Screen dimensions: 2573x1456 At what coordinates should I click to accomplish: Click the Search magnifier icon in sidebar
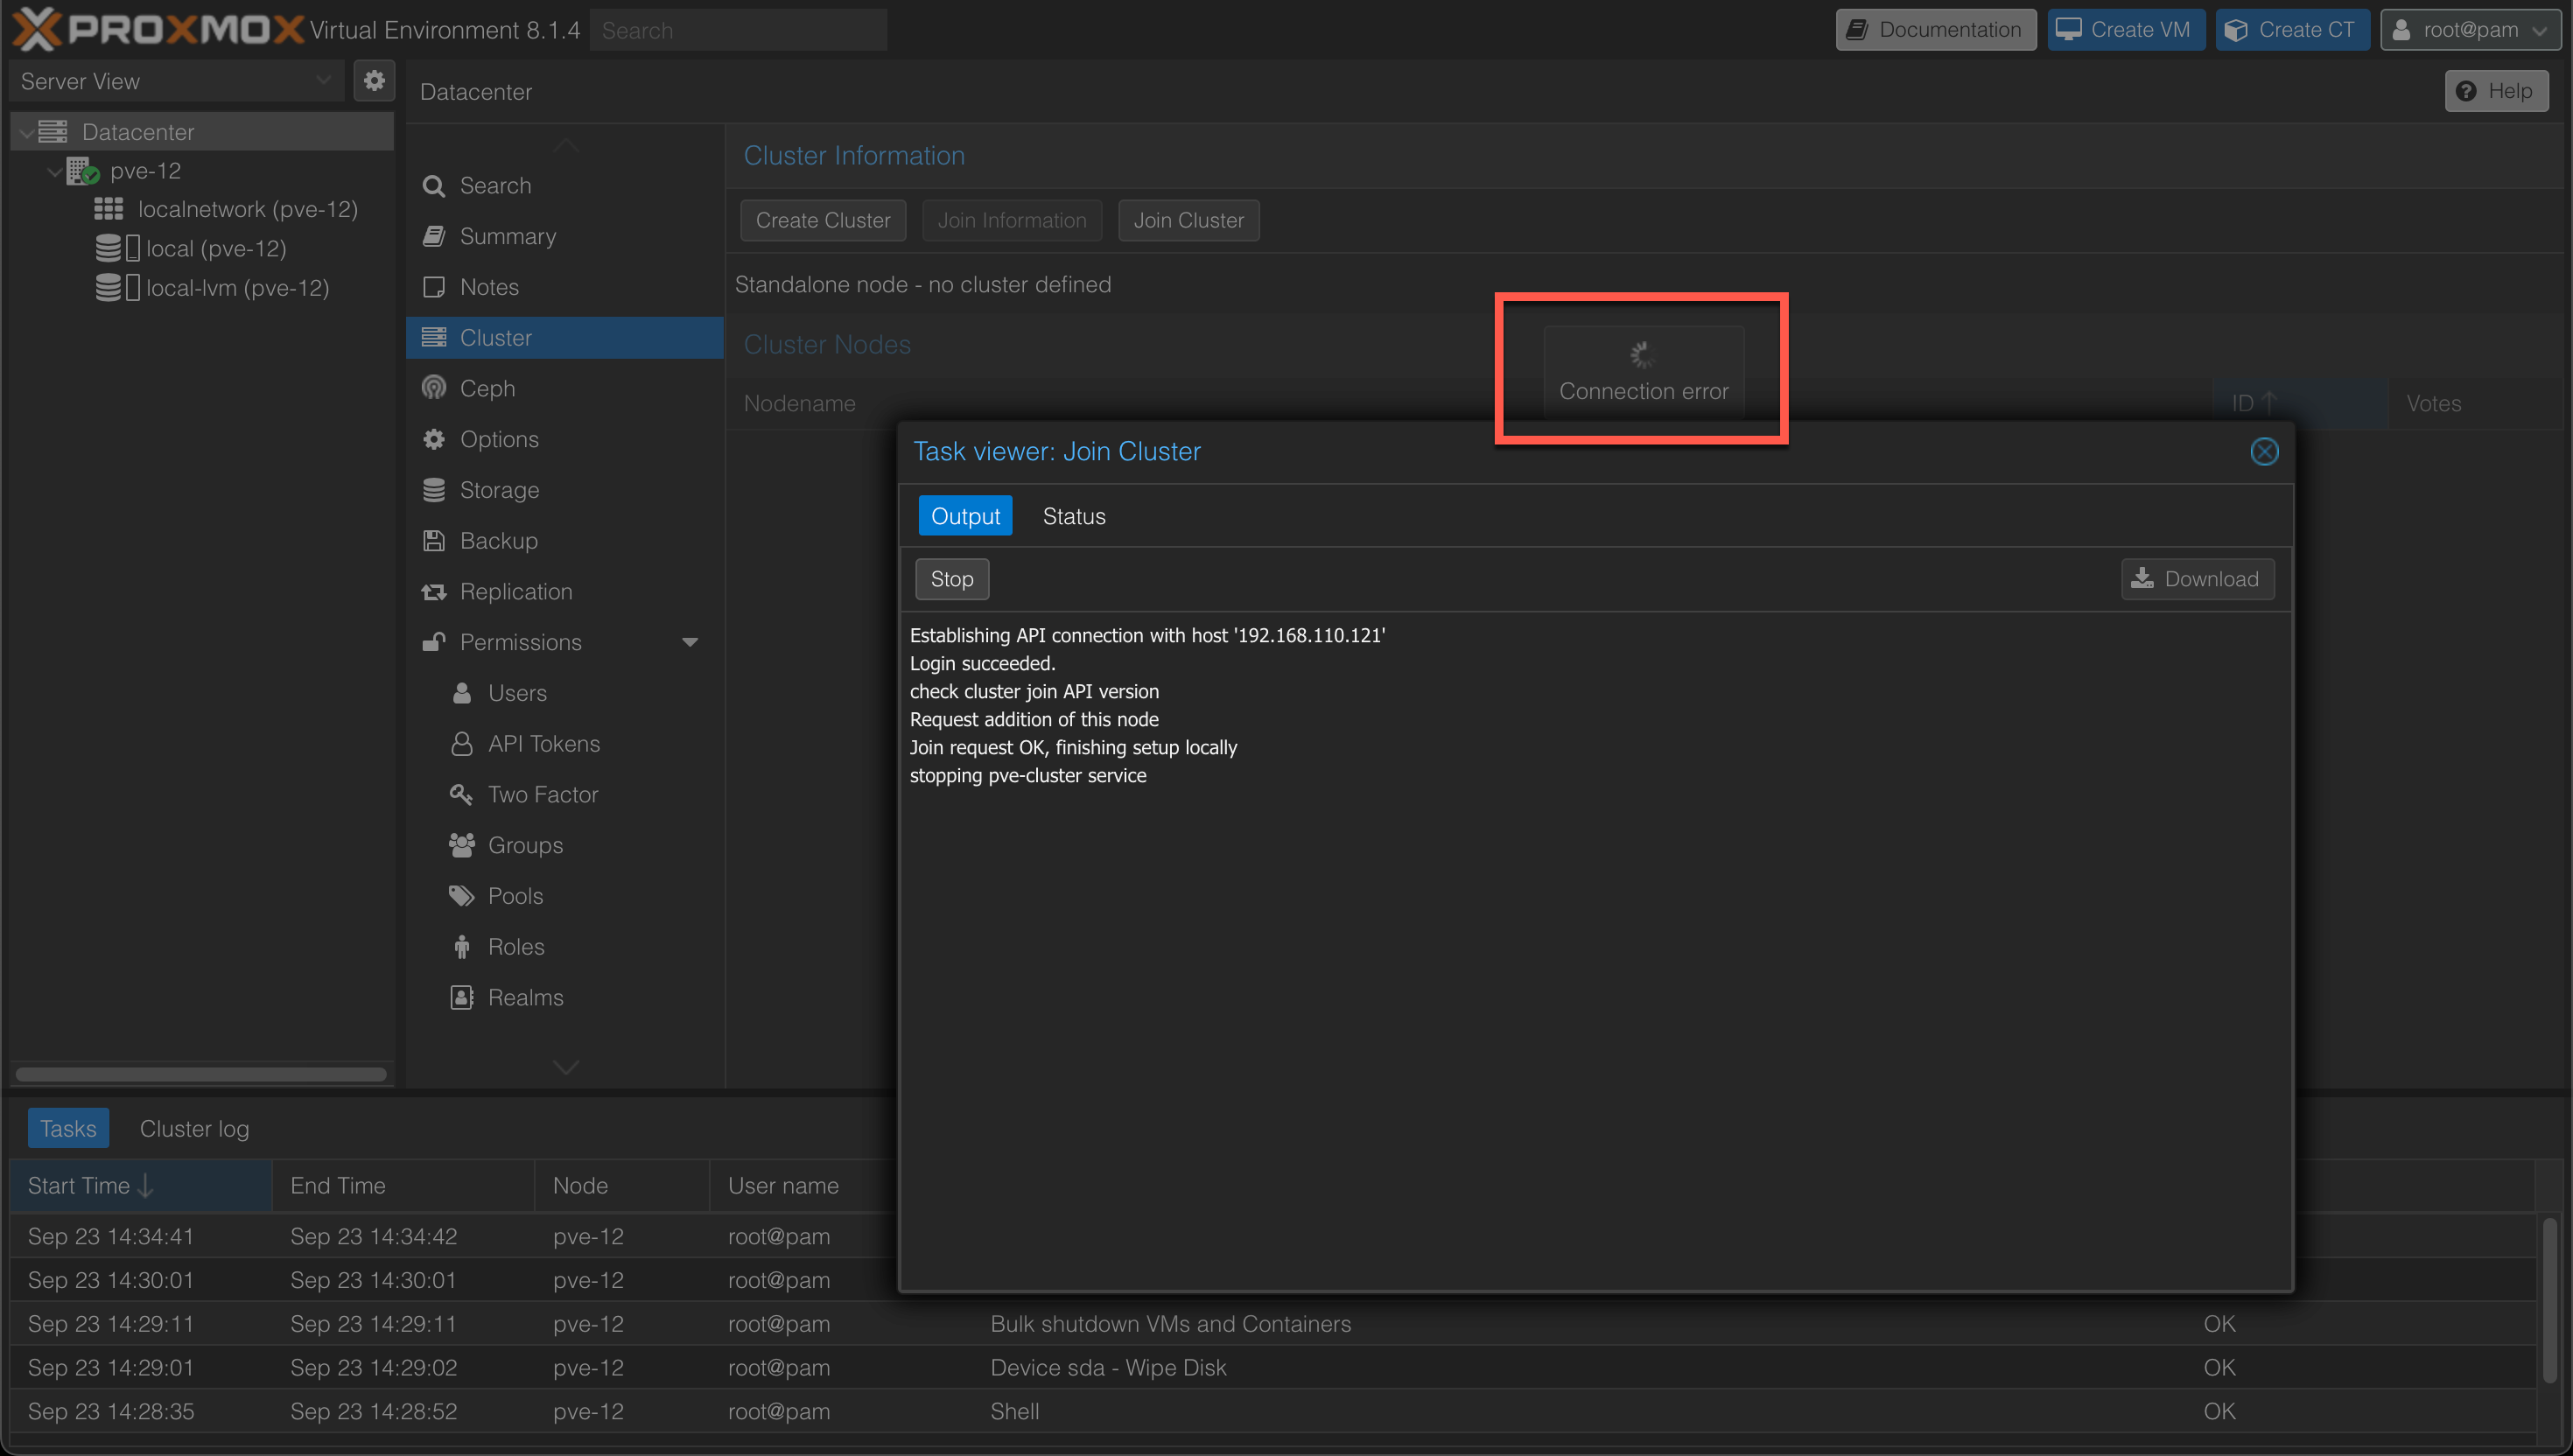433,186
